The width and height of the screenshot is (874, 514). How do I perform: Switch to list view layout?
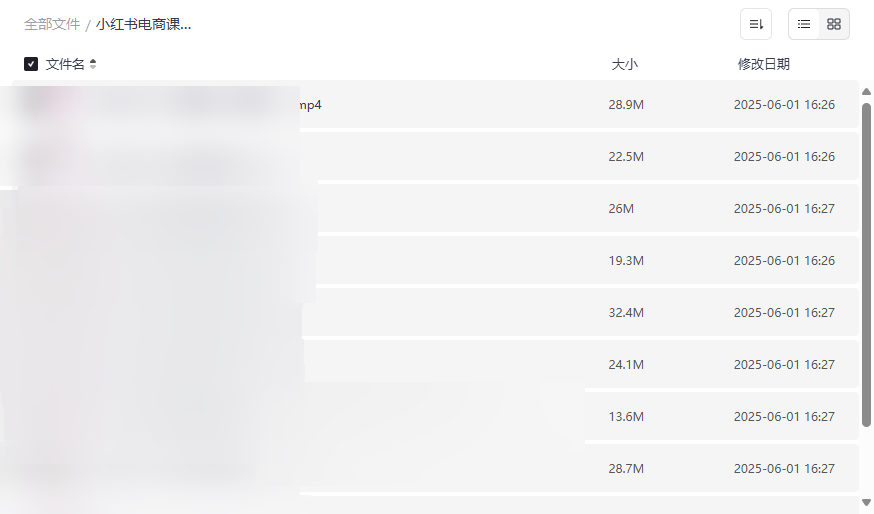pos(804,24)
